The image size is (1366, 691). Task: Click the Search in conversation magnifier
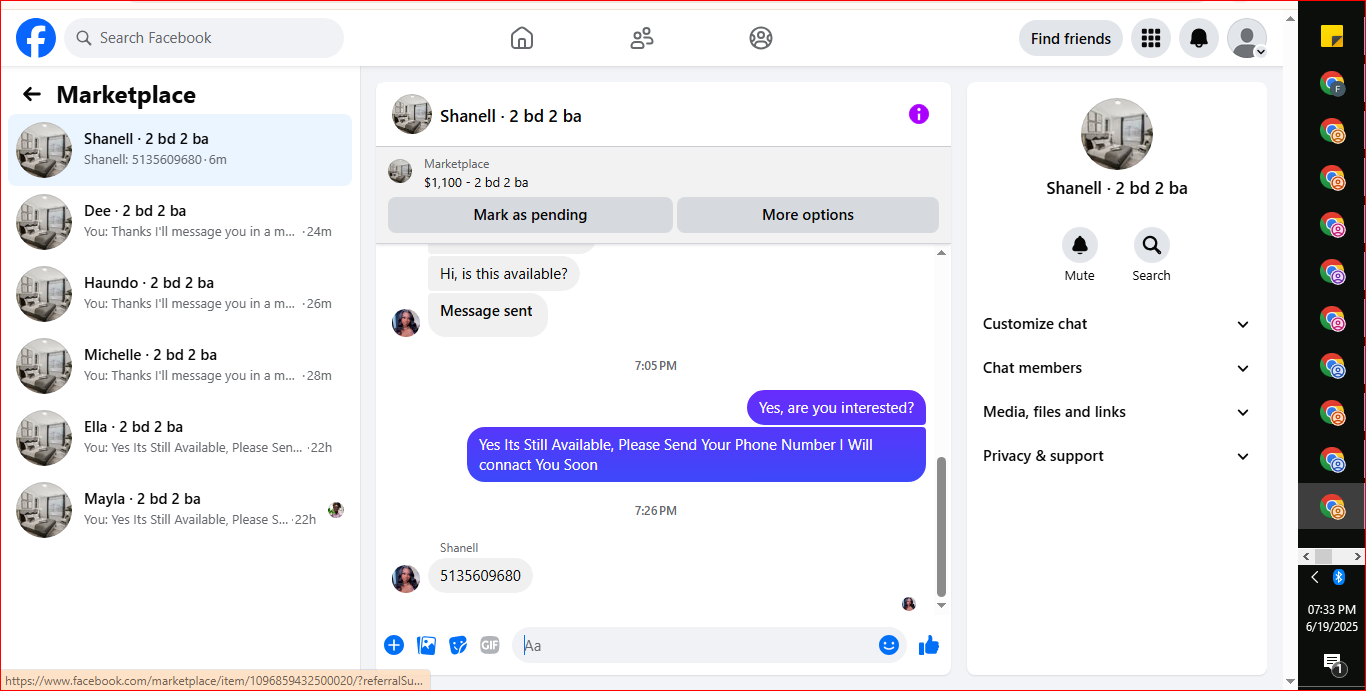pyautogui.click(x=1151, y=245)
